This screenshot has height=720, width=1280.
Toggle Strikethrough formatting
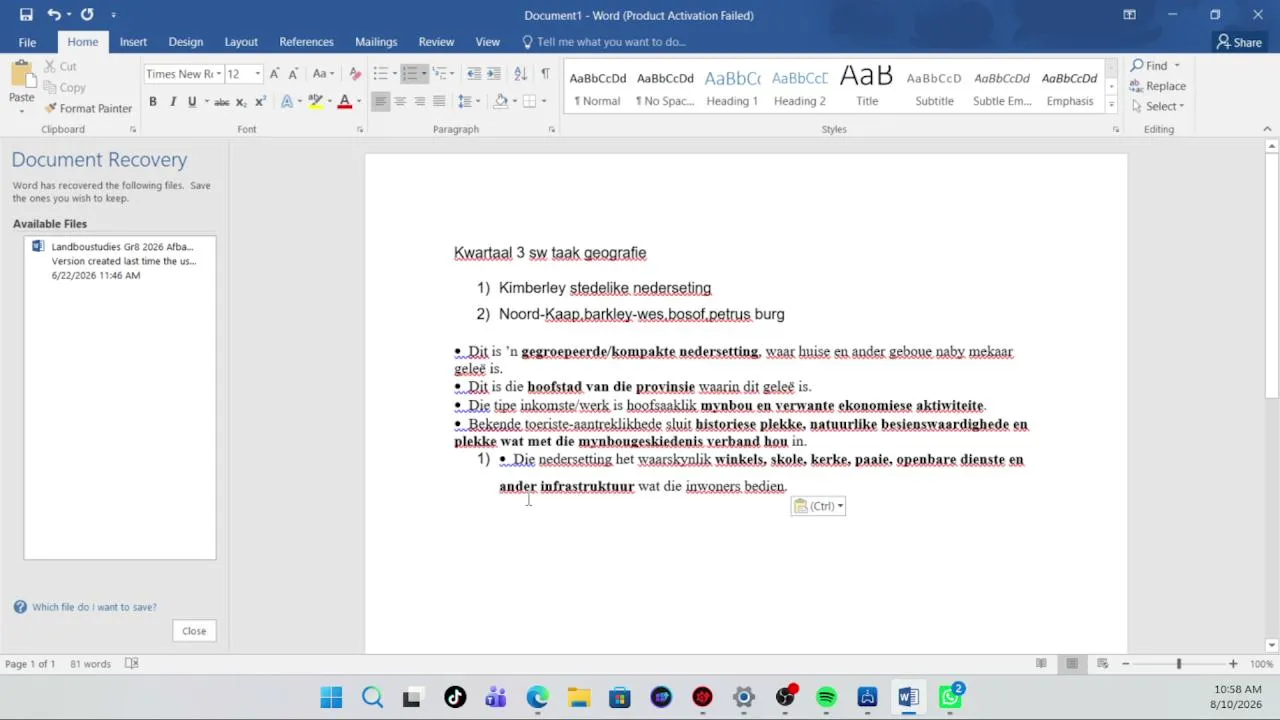point(222,101)
